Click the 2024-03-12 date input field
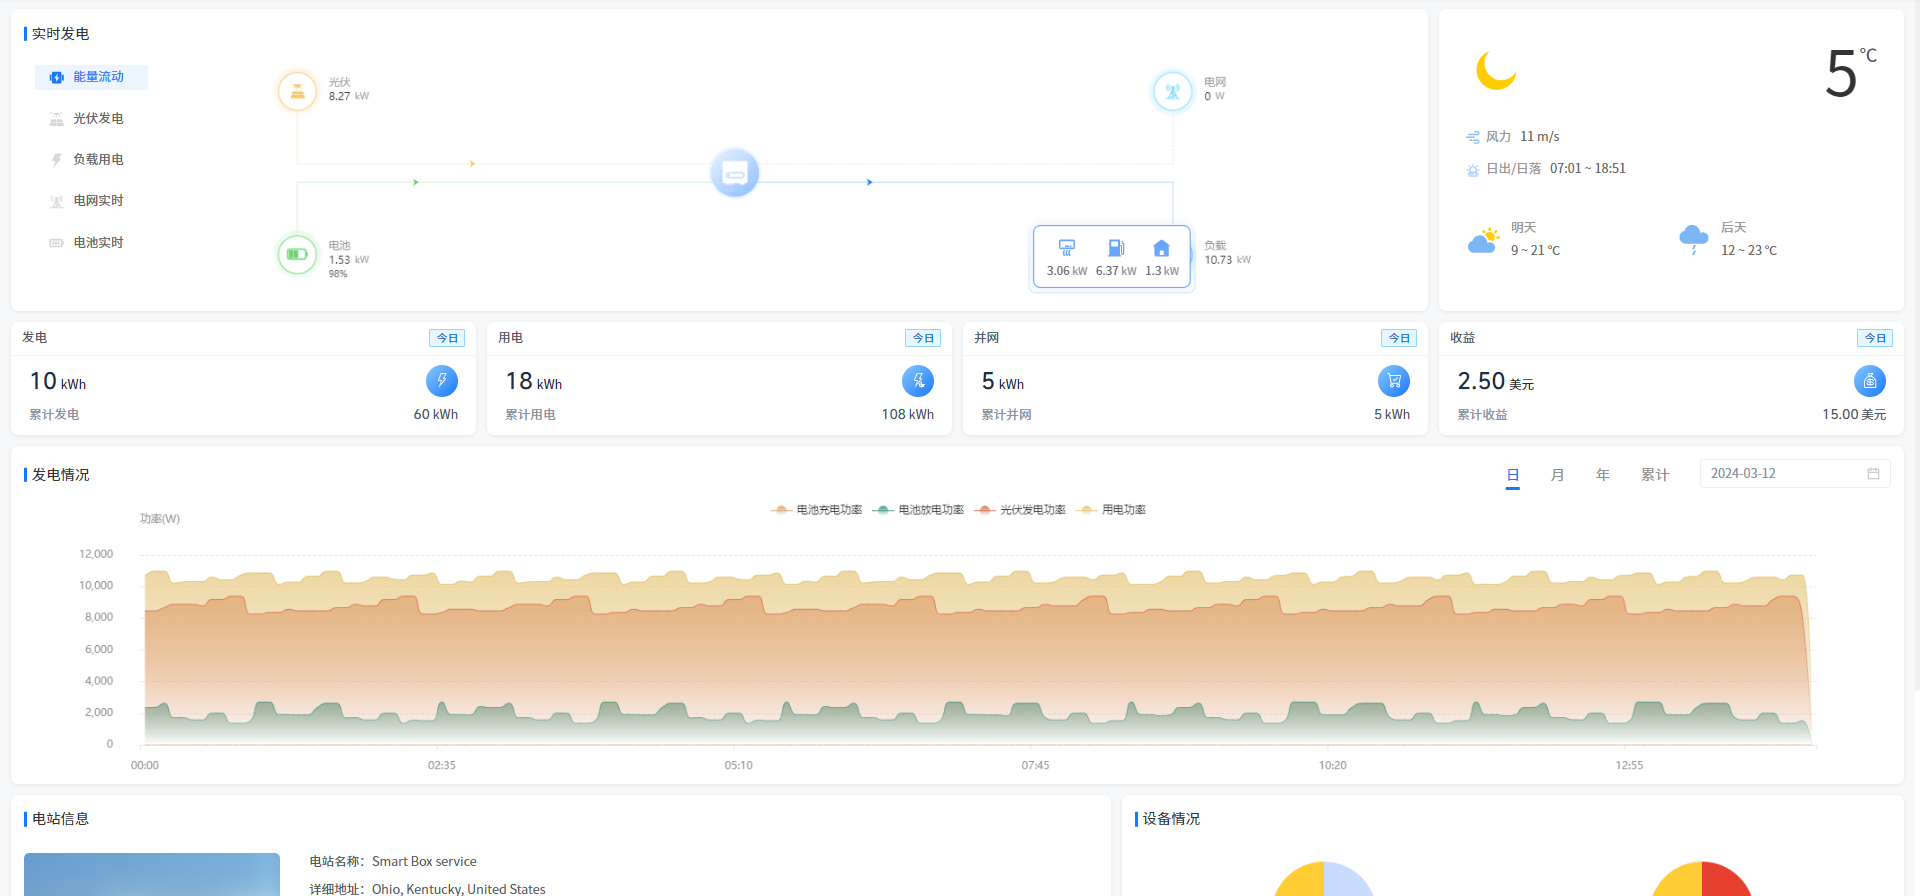The height and width of the screenshot is (896, 1920). pos(1780,474)
